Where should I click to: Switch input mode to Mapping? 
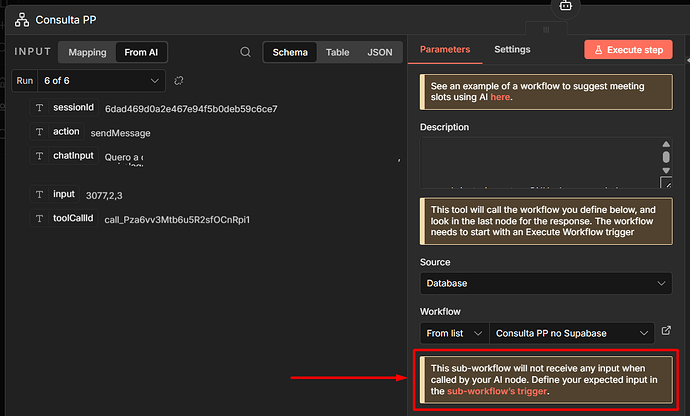coord(87,52)
